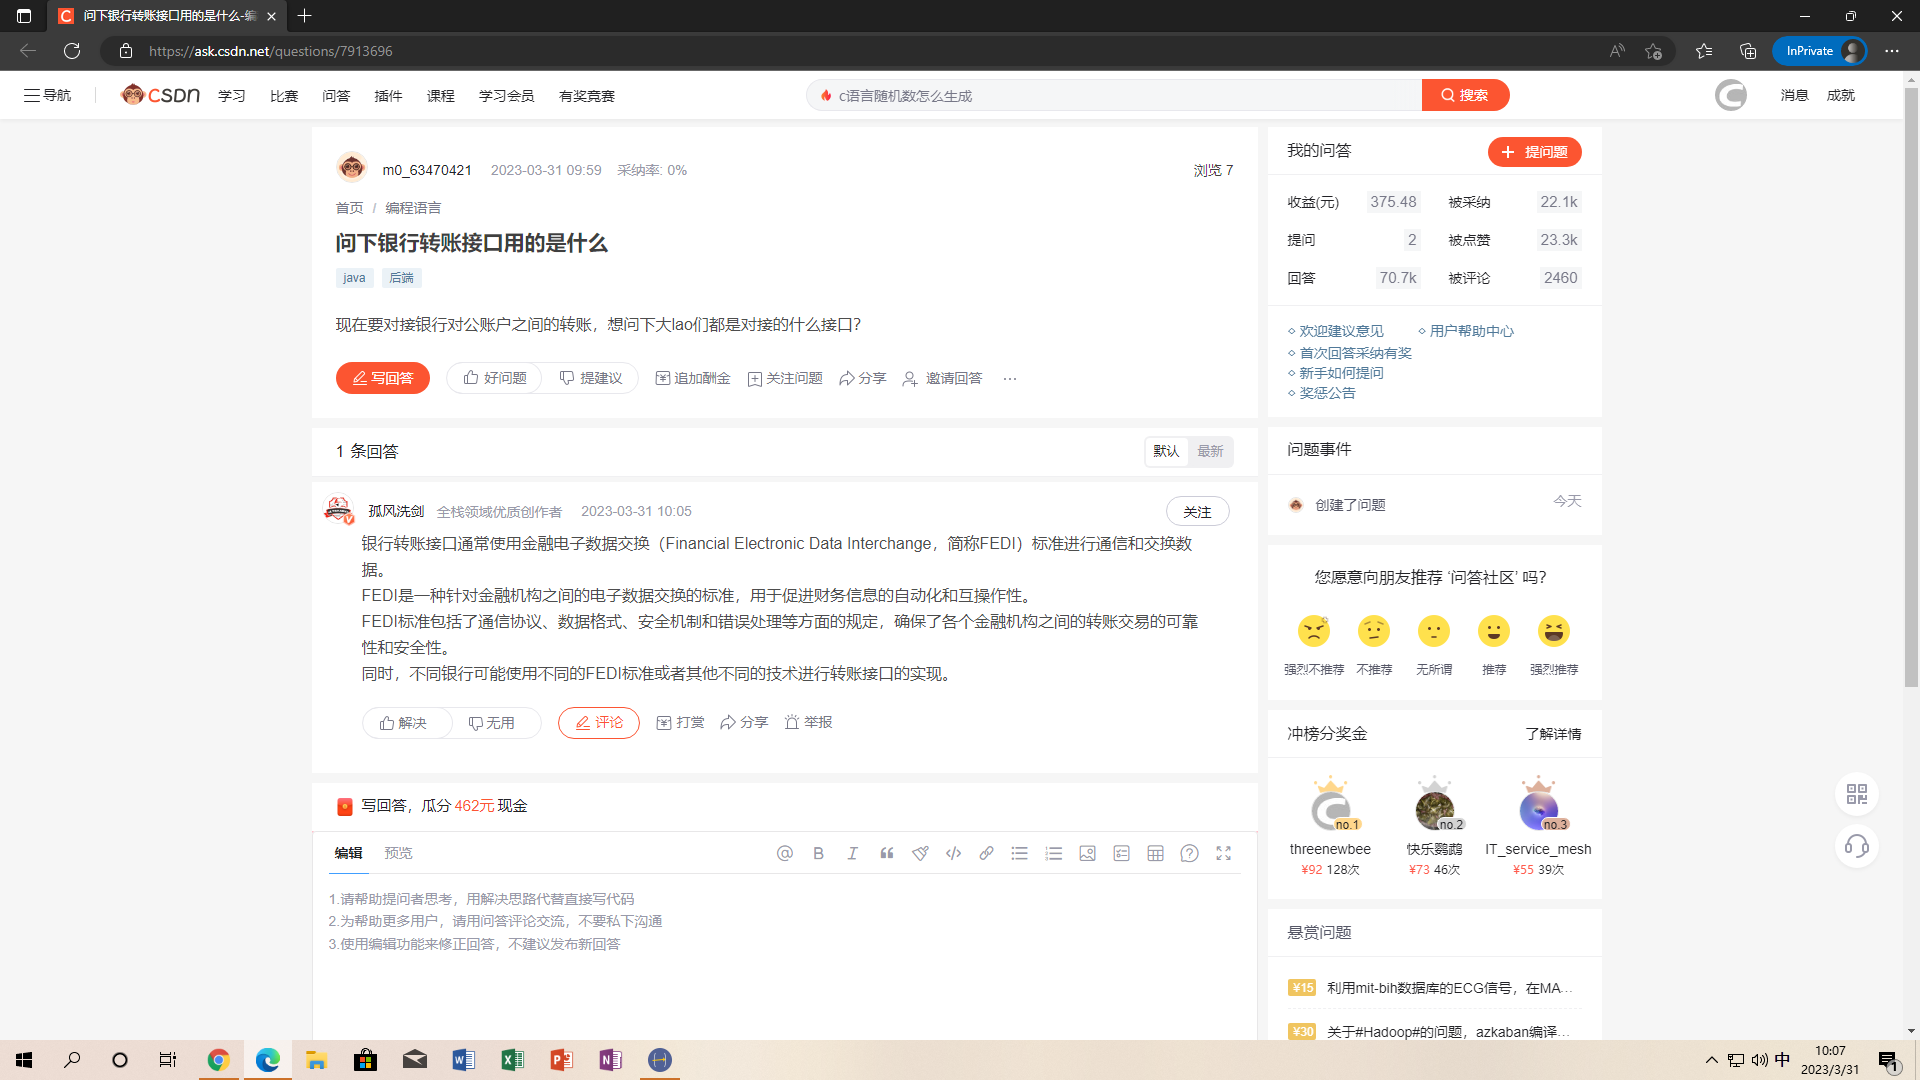Open '编程语言' breadcrumb link

click(413, 208)
